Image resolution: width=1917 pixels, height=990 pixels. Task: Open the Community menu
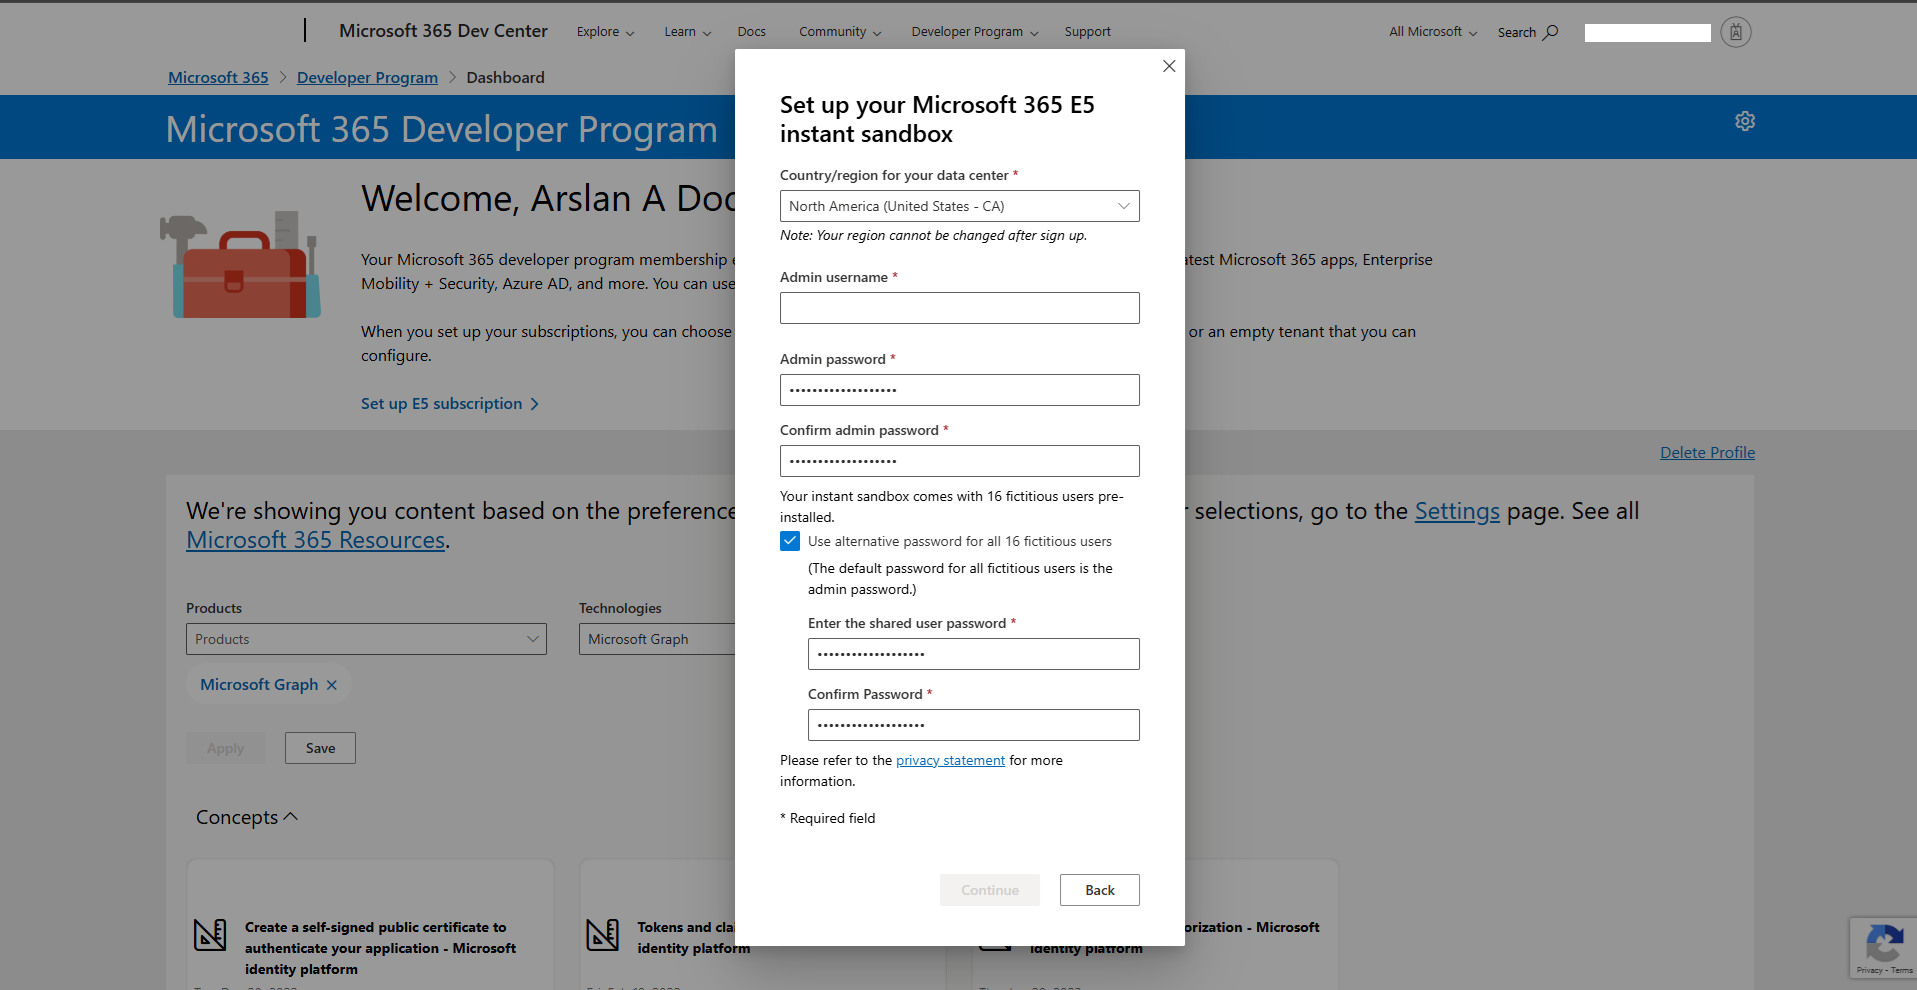833,31
